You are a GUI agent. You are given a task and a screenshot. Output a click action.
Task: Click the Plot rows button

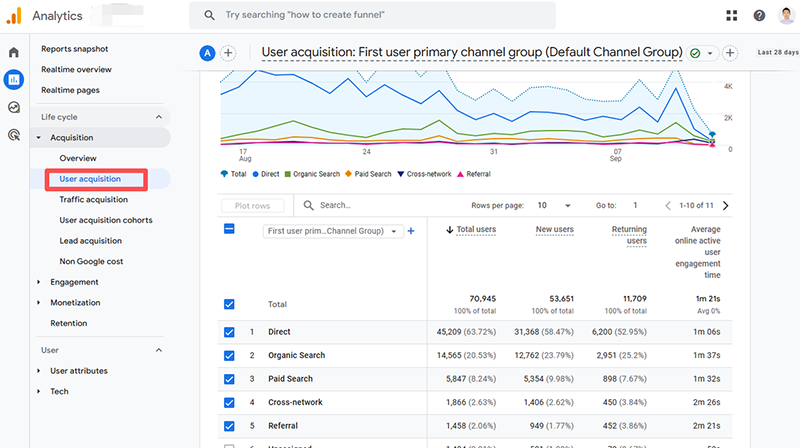252,205
